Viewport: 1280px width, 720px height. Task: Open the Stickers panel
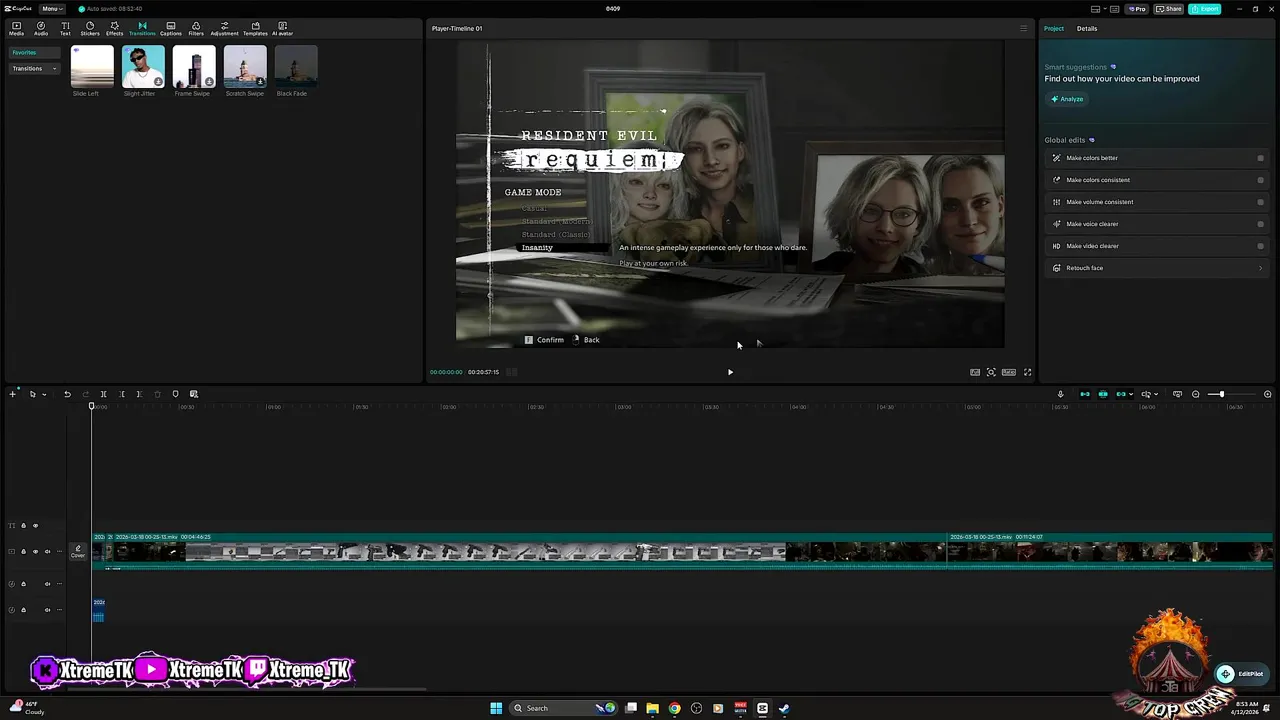click(90, 28)
